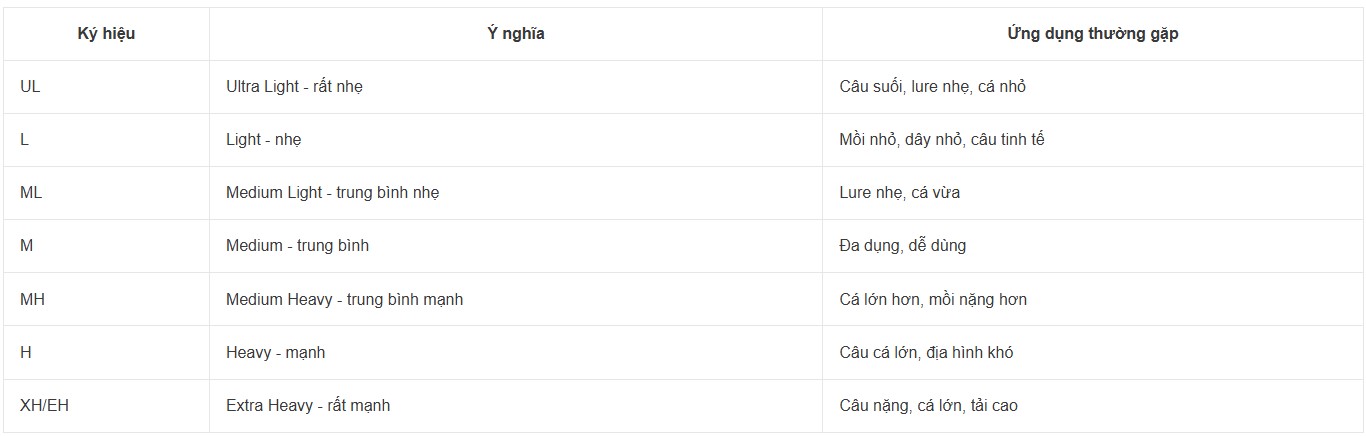Click 'Medium Heavy - trung bình mạnh' cell
This screenshot has height=436, width=1366.
(516, 299)
